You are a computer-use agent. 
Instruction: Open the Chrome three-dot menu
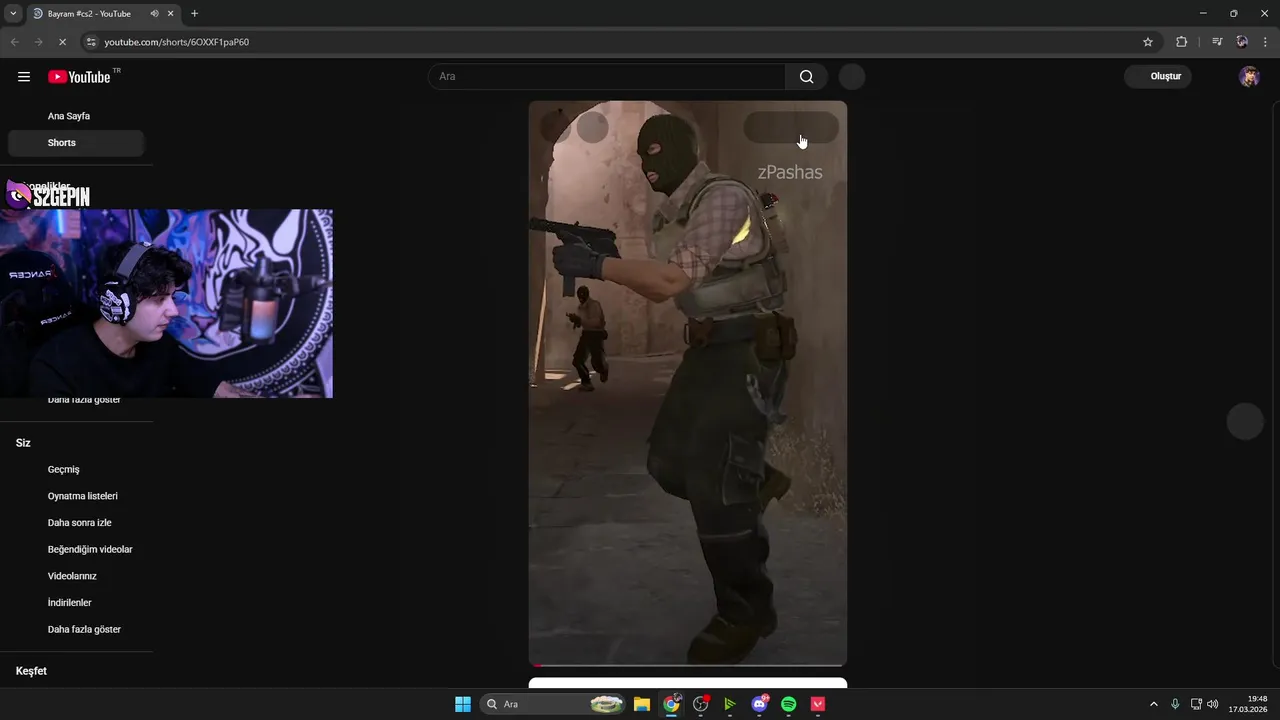click(x=1266, y=42)
